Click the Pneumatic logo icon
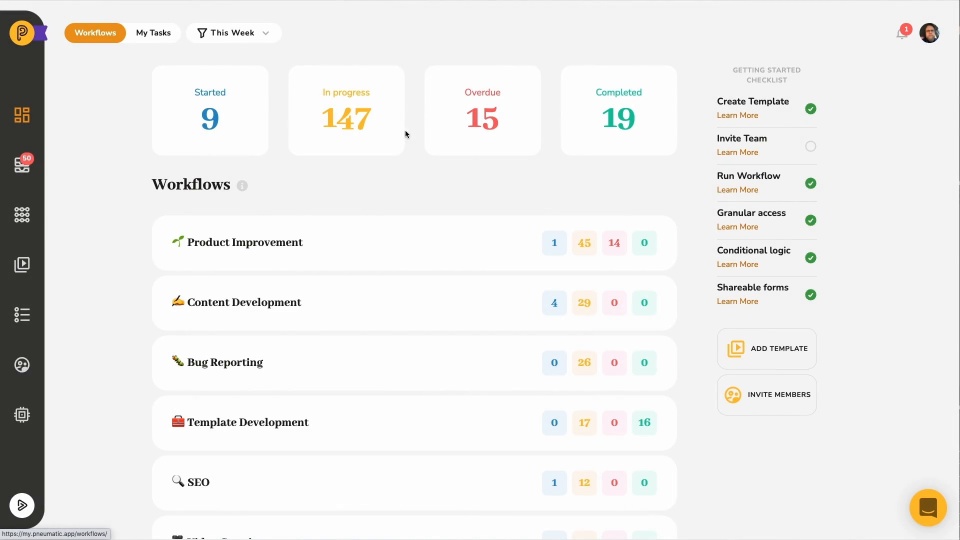This screenshot has width=960, height=540. tap(22, 32)
